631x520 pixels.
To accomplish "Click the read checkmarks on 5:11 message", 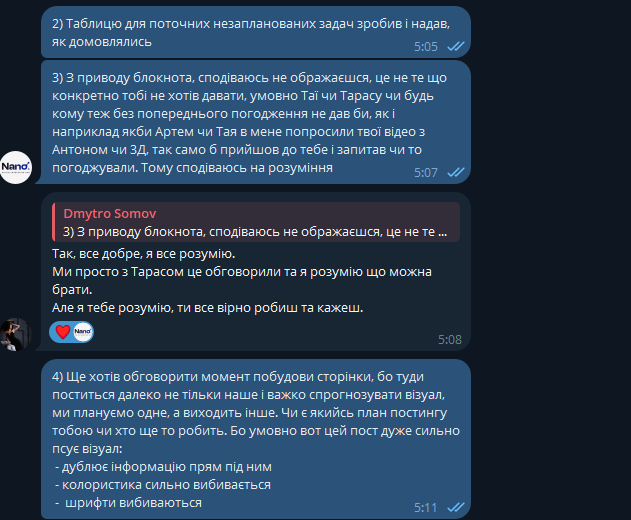I will (456, 507).
